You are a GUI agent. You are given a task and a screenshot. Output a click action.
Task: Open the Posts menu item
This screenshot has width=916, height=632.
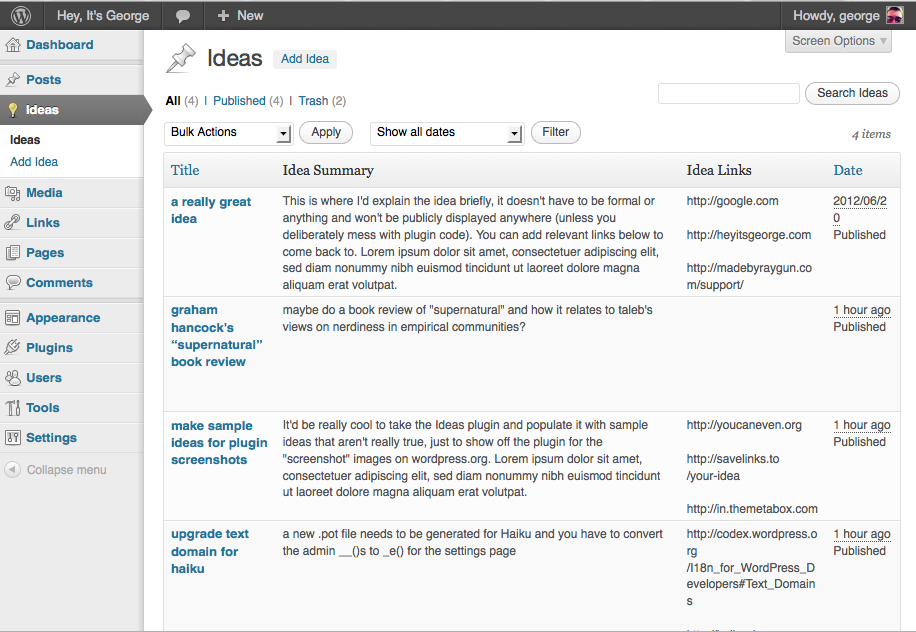click(x=44, y=79)
